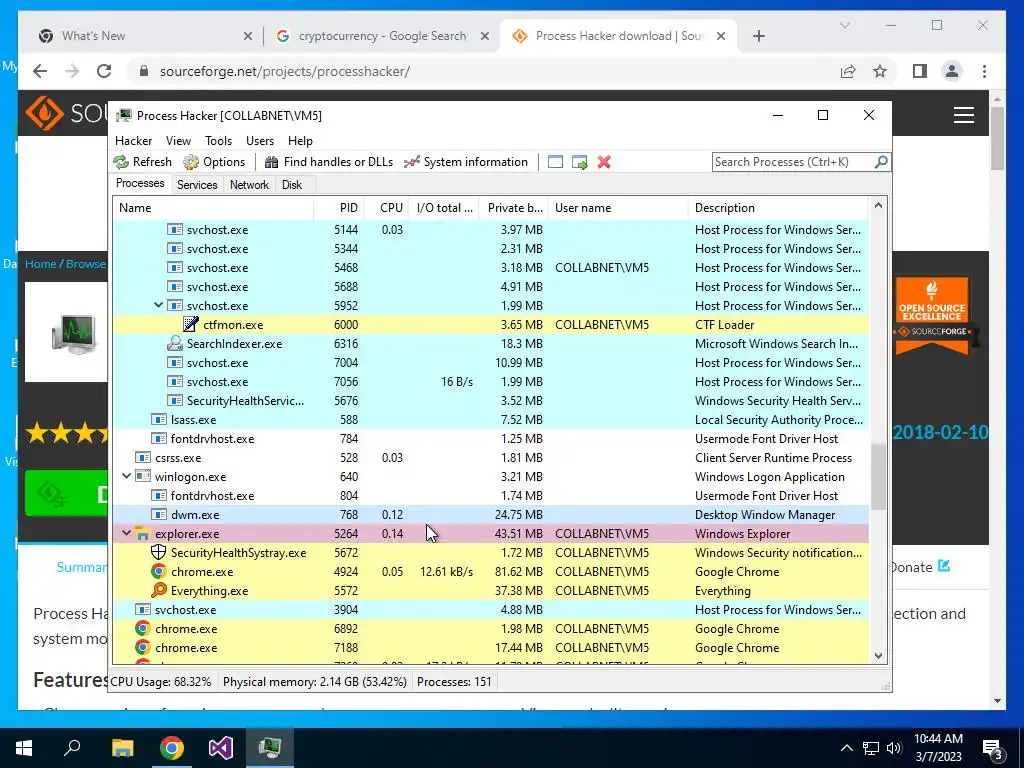Collapse the winlogon.exe process tree
Image resolution: width=1024 pixels, height=768 pixels.
pos(127,476)
